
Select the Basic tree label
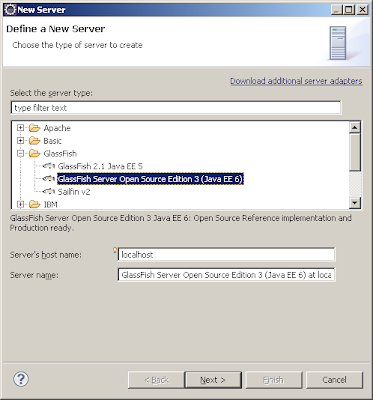[52, 141]
